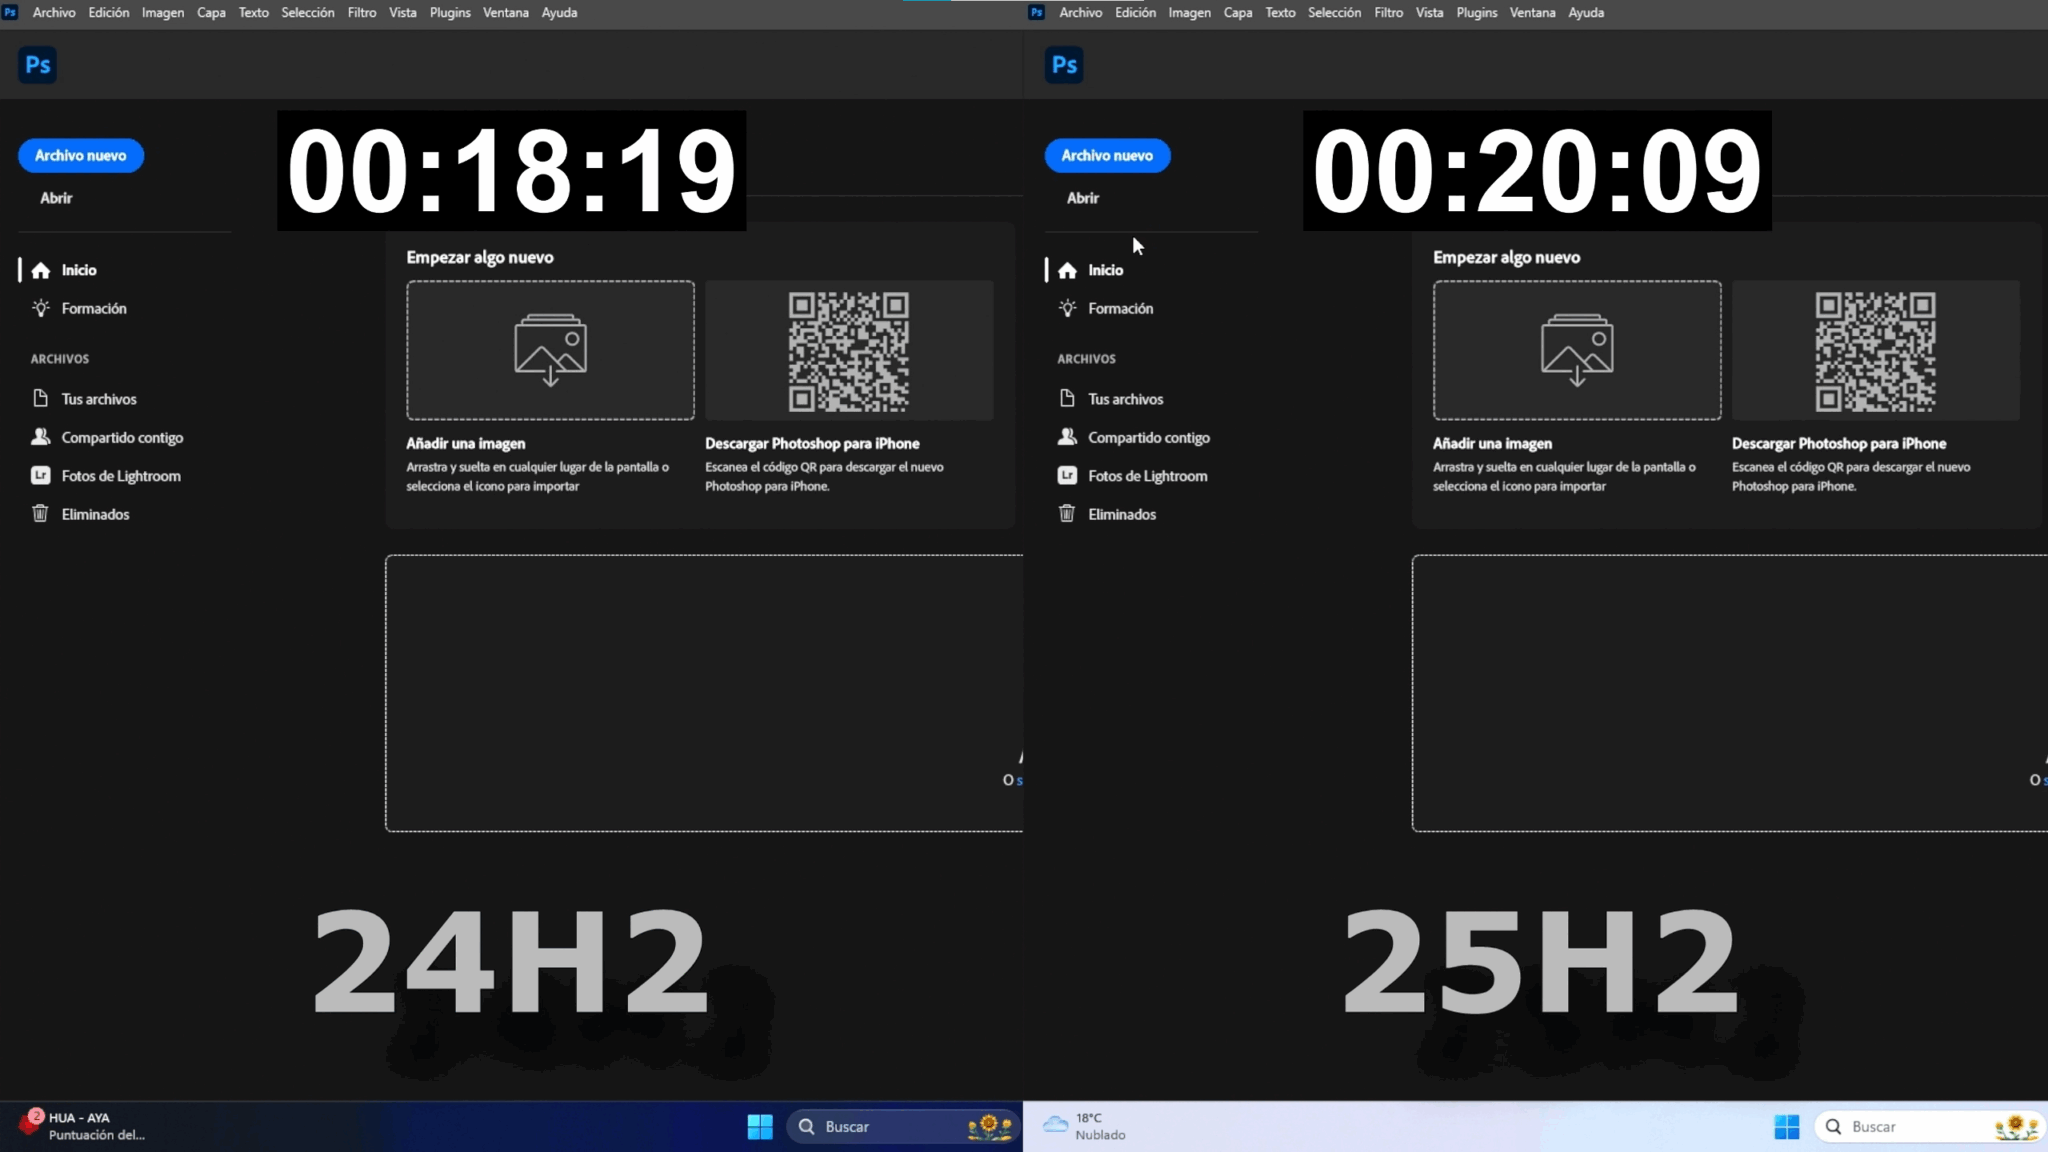Viewport: 2048px width, 1152px height.
Task: Click the blue Ps Photoshop logo
Action: [x=37, y=64]
